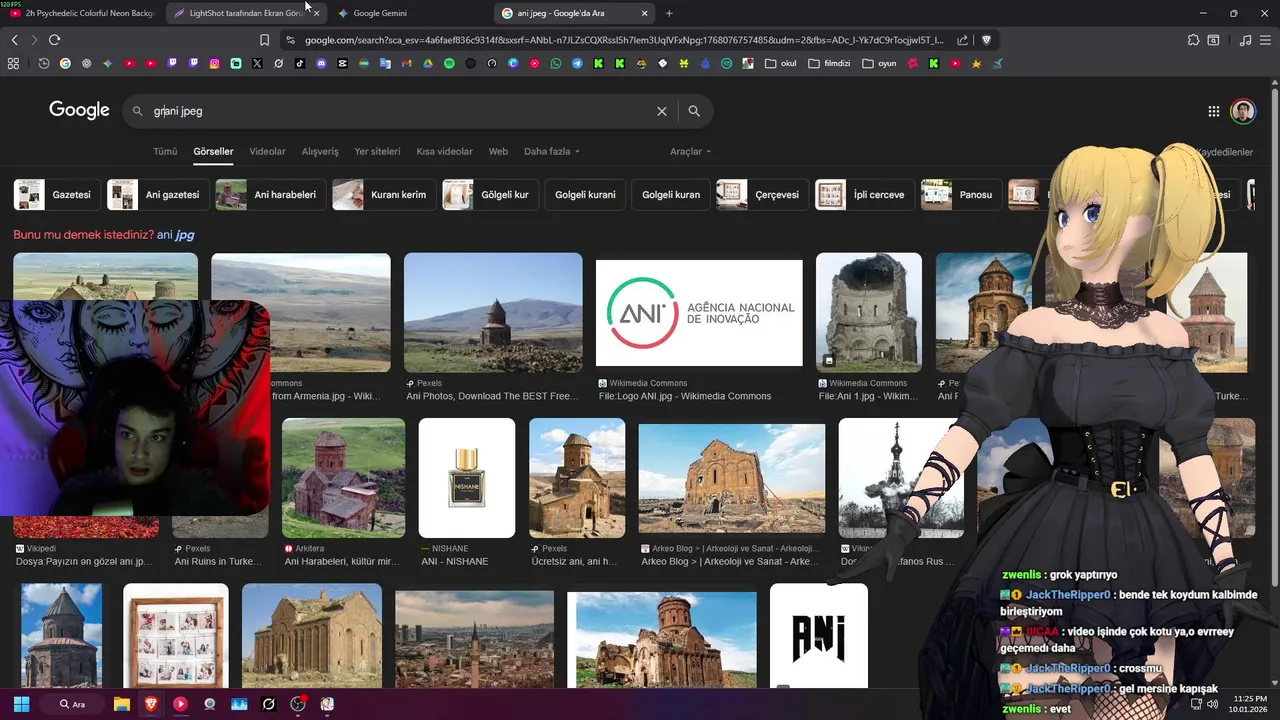Open the X (Twitter) bookmark icon
The height and width of the screenshot is (720, 1280).
click(257, 63)
